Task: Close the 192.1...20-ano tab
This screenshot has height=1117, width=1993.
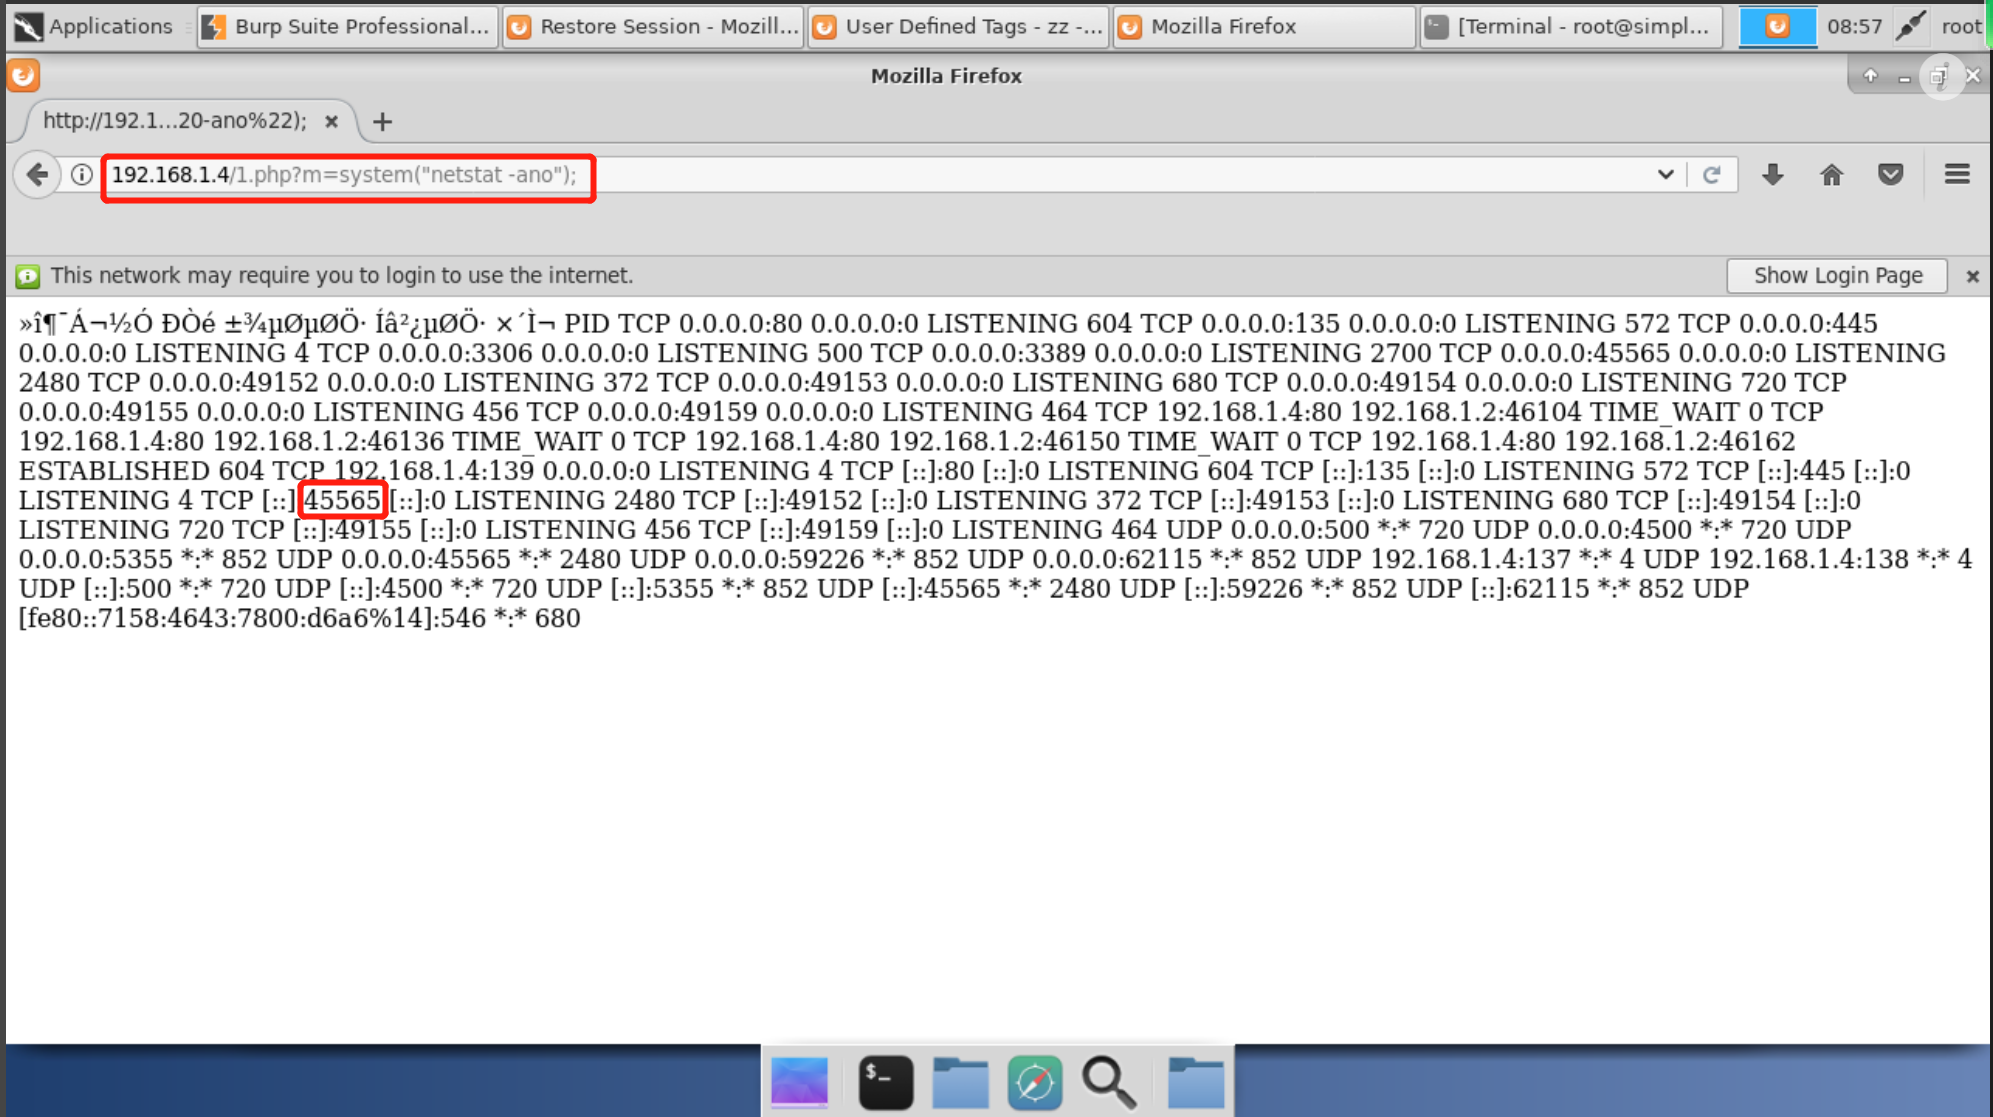Action: [x=331, y=122]
